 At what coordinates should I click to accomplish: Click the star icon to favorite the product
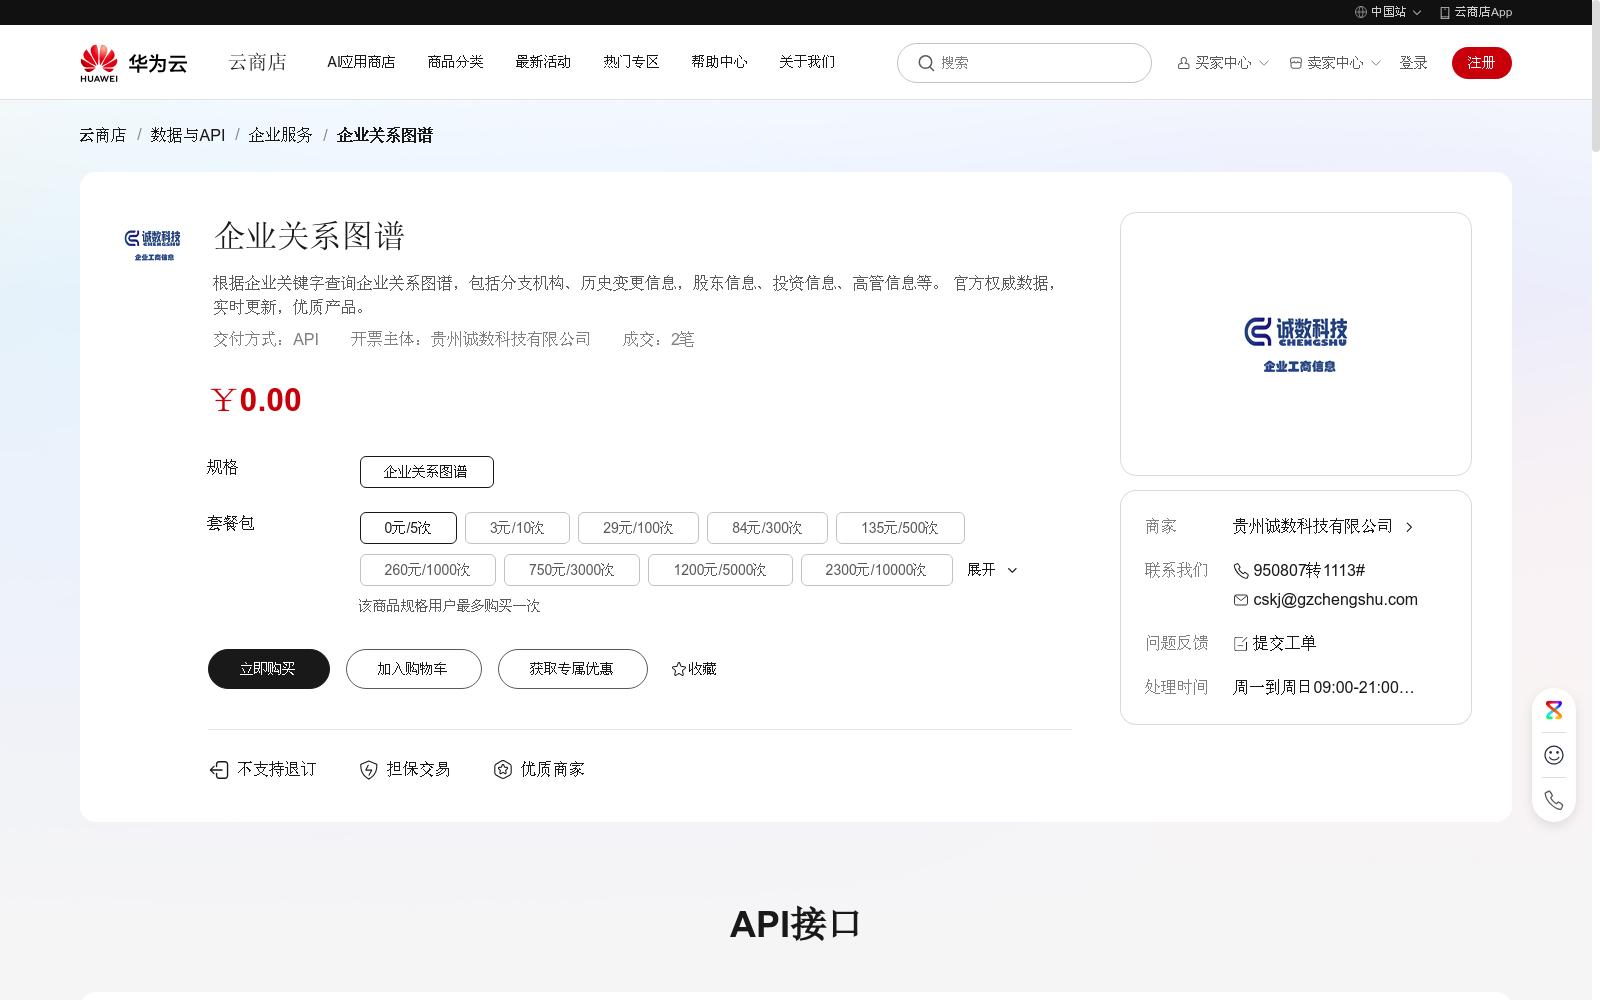(678, 669)
